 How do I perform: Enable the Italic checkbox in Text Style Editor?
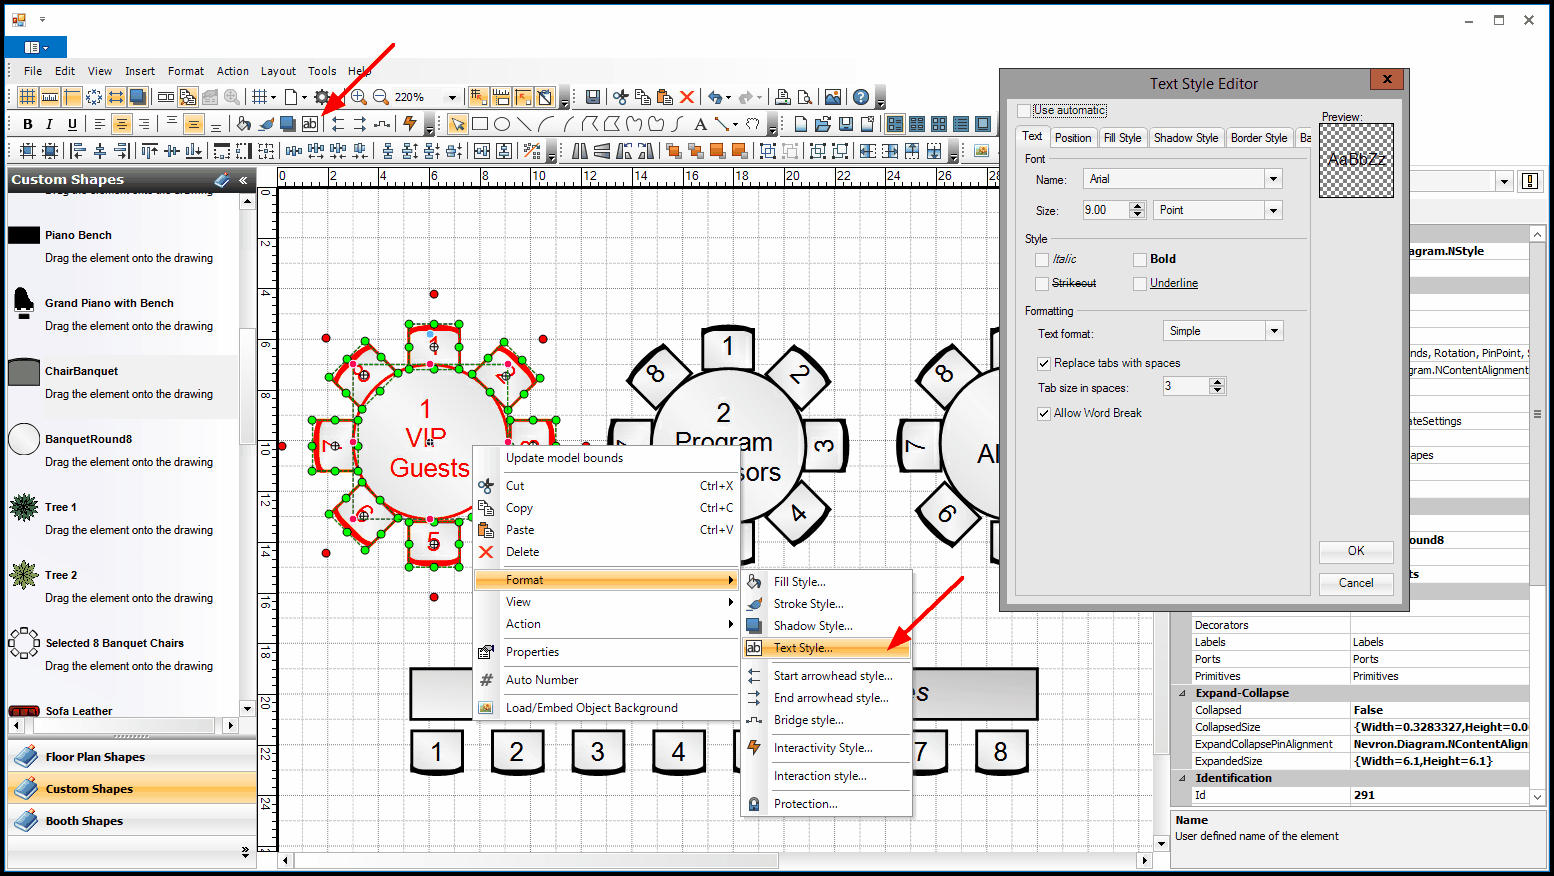[1042, 259]
